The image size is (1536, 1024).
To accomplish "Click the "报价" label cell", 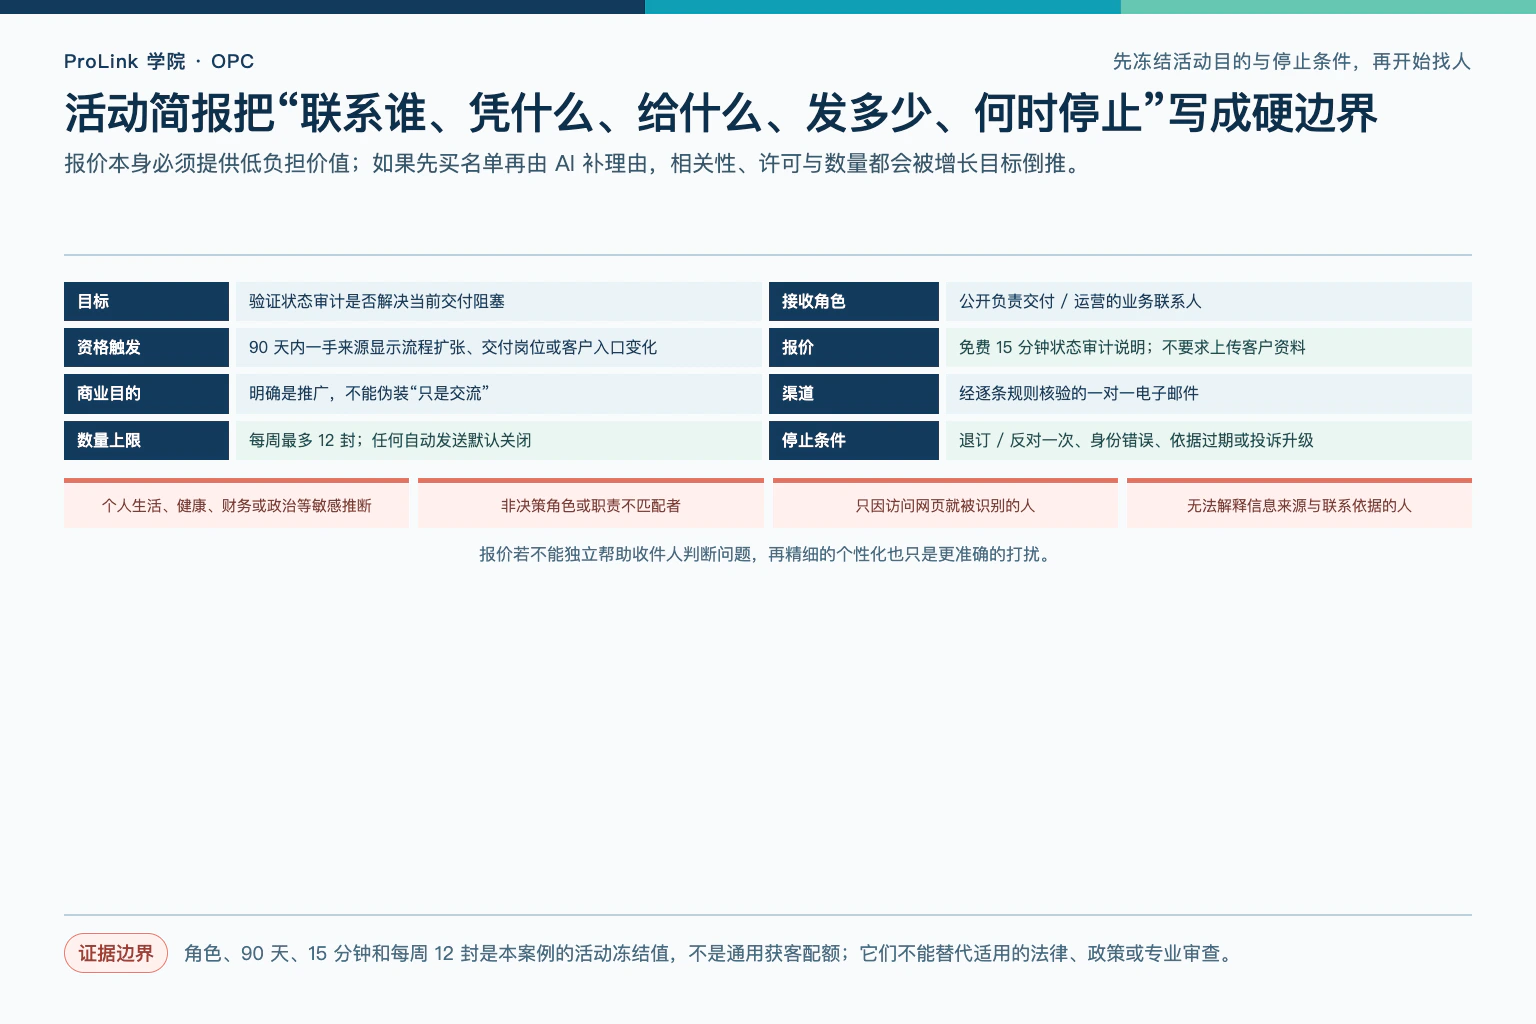I will (x=854, y=347).
